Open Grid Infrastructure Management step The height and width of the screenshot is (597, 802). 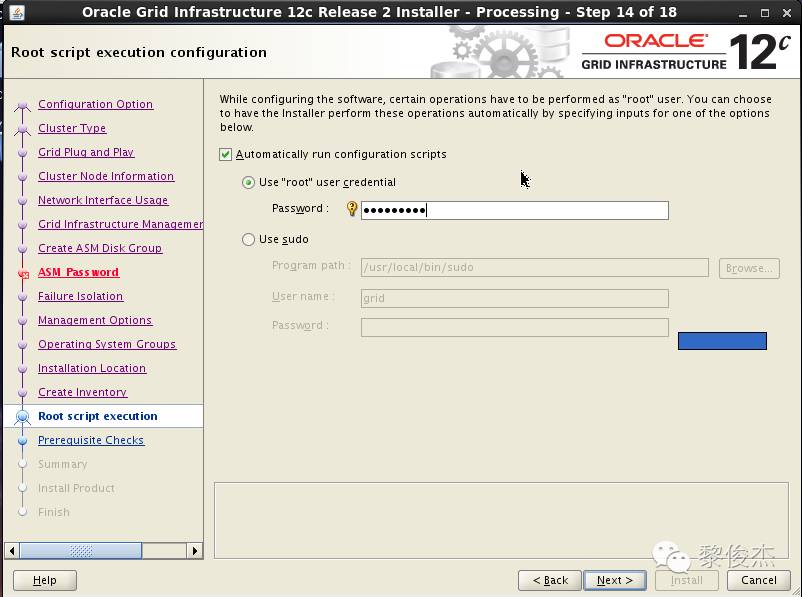(121, 224)
